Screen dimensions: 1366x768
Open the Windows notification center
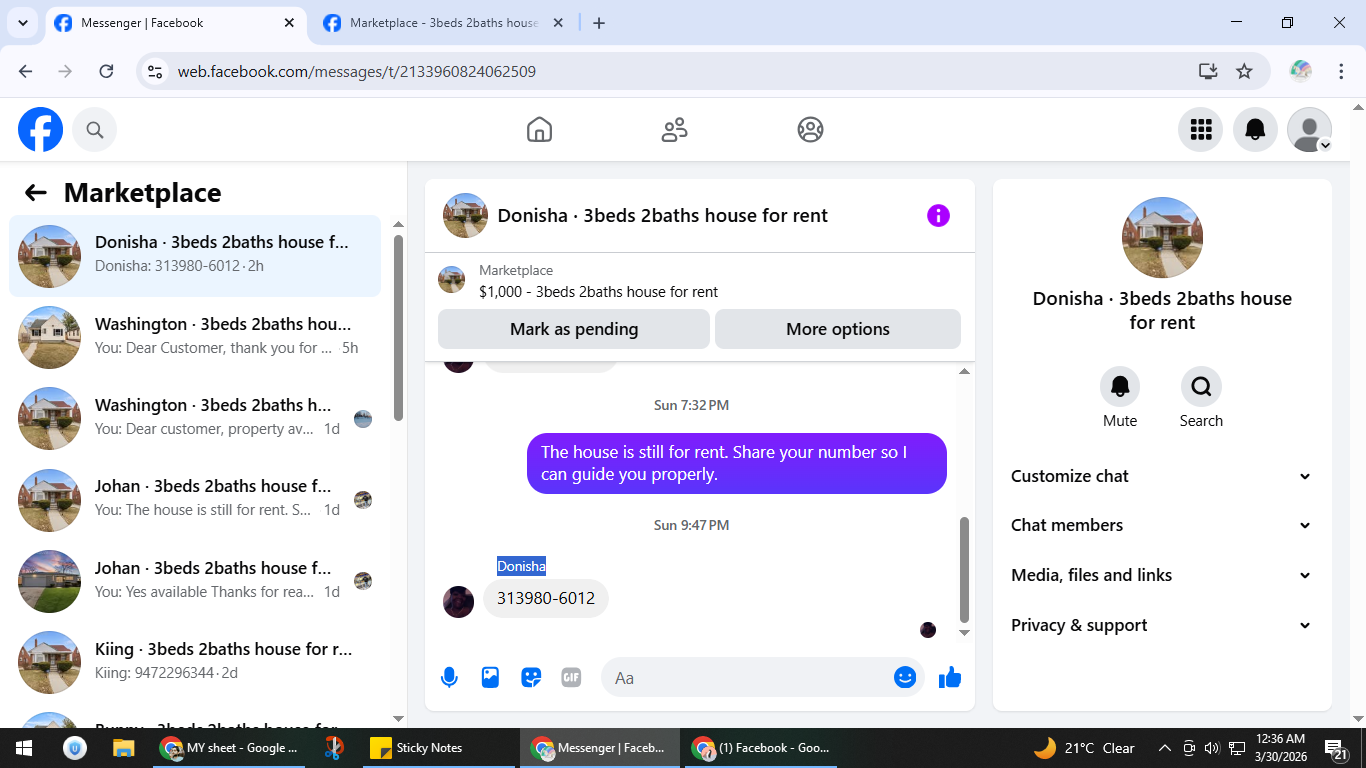[1336, 749]
